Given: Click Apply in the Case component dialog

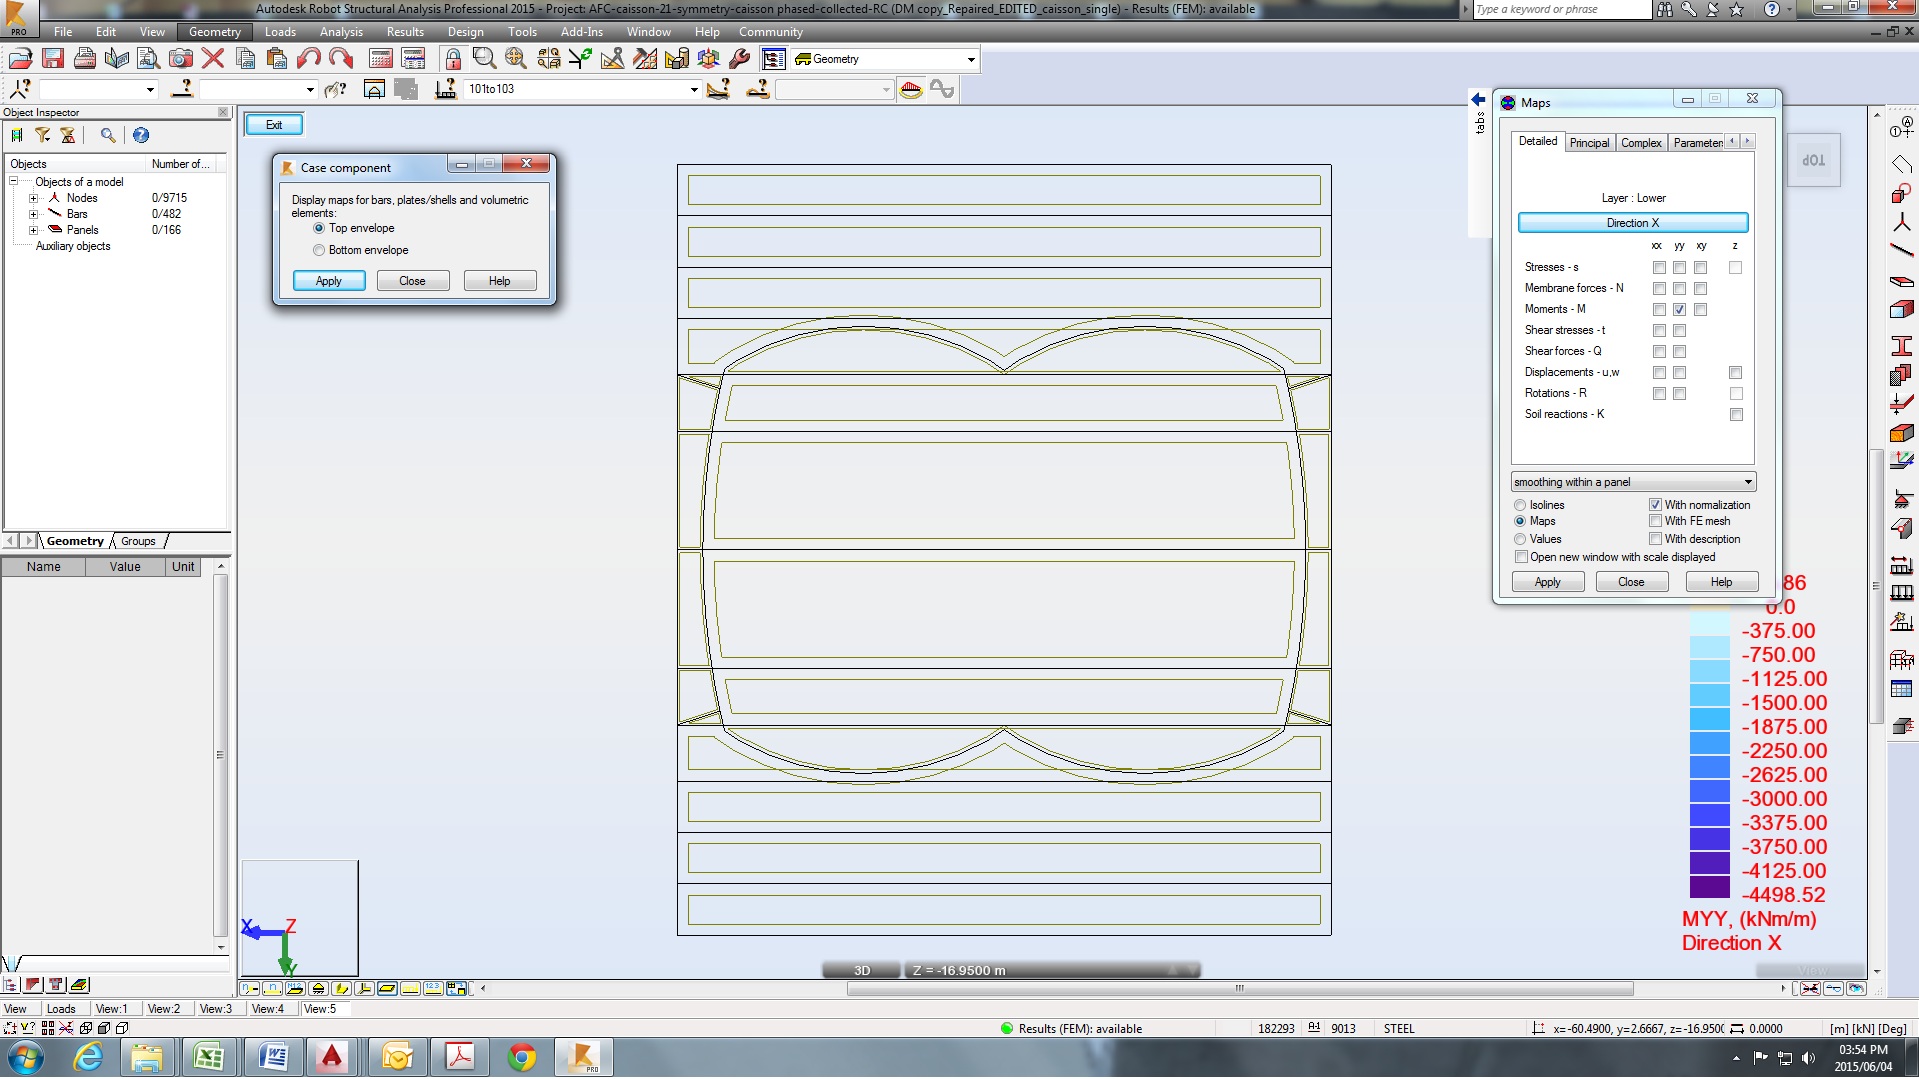Looking at the screenshot, I should click(328, 281).
